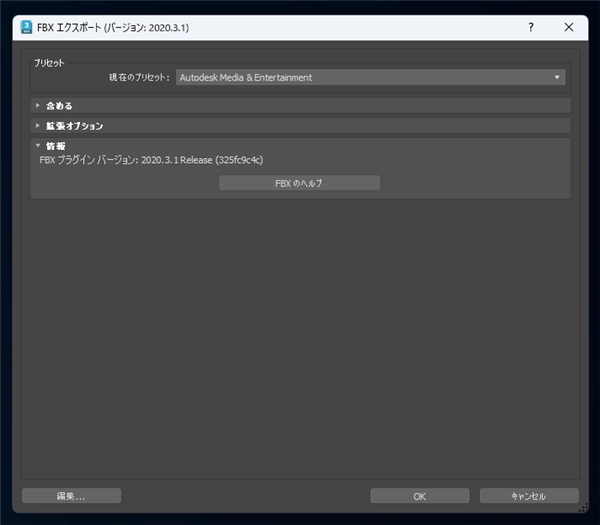Click the FBX プラグイン バージョン text
This screenshot has height=525, width=600.
click(x=151, y=160)
